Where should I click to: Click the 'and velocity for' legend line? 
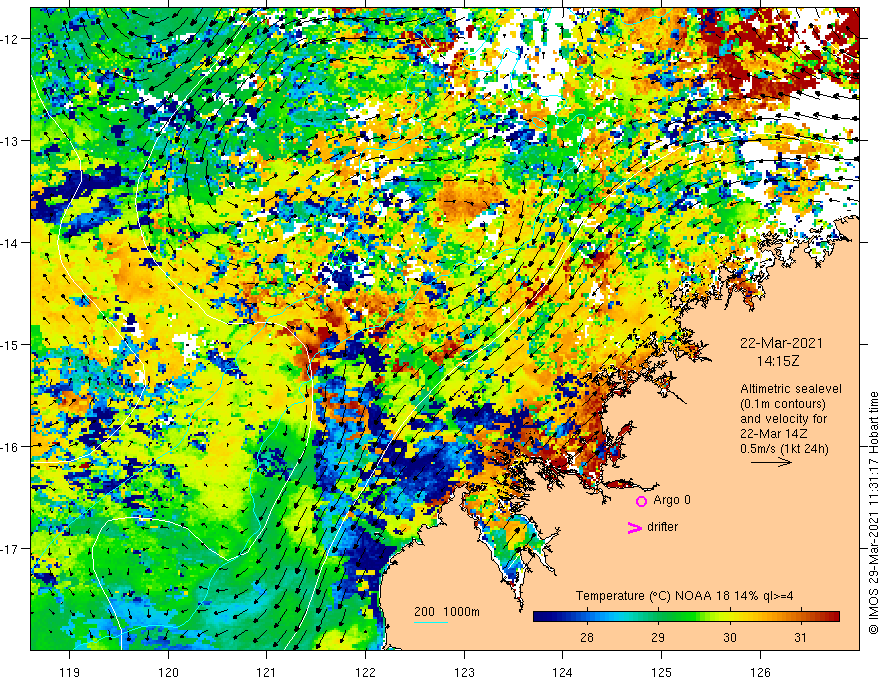(x=783, y=419)
